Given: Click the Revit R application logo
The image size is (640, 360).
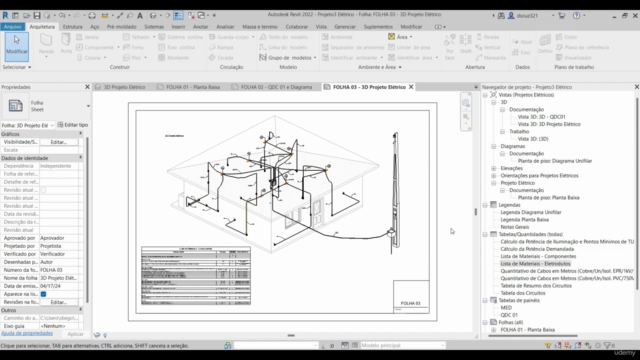Looking at the screenshot, I should tap(5, 16).
